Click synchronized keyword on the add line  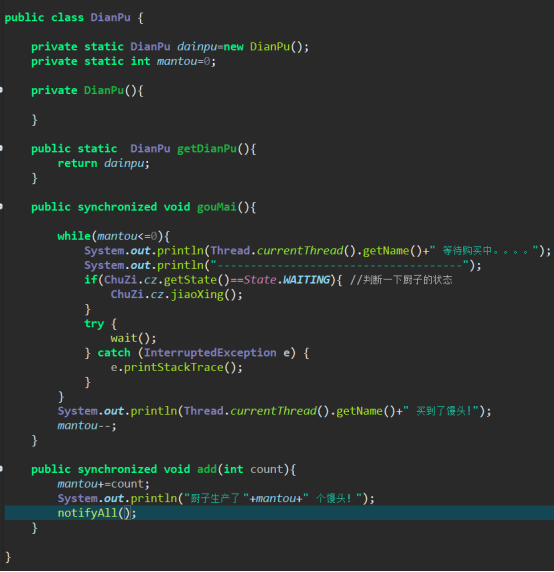pyautogui.click(x=117, y=469)
